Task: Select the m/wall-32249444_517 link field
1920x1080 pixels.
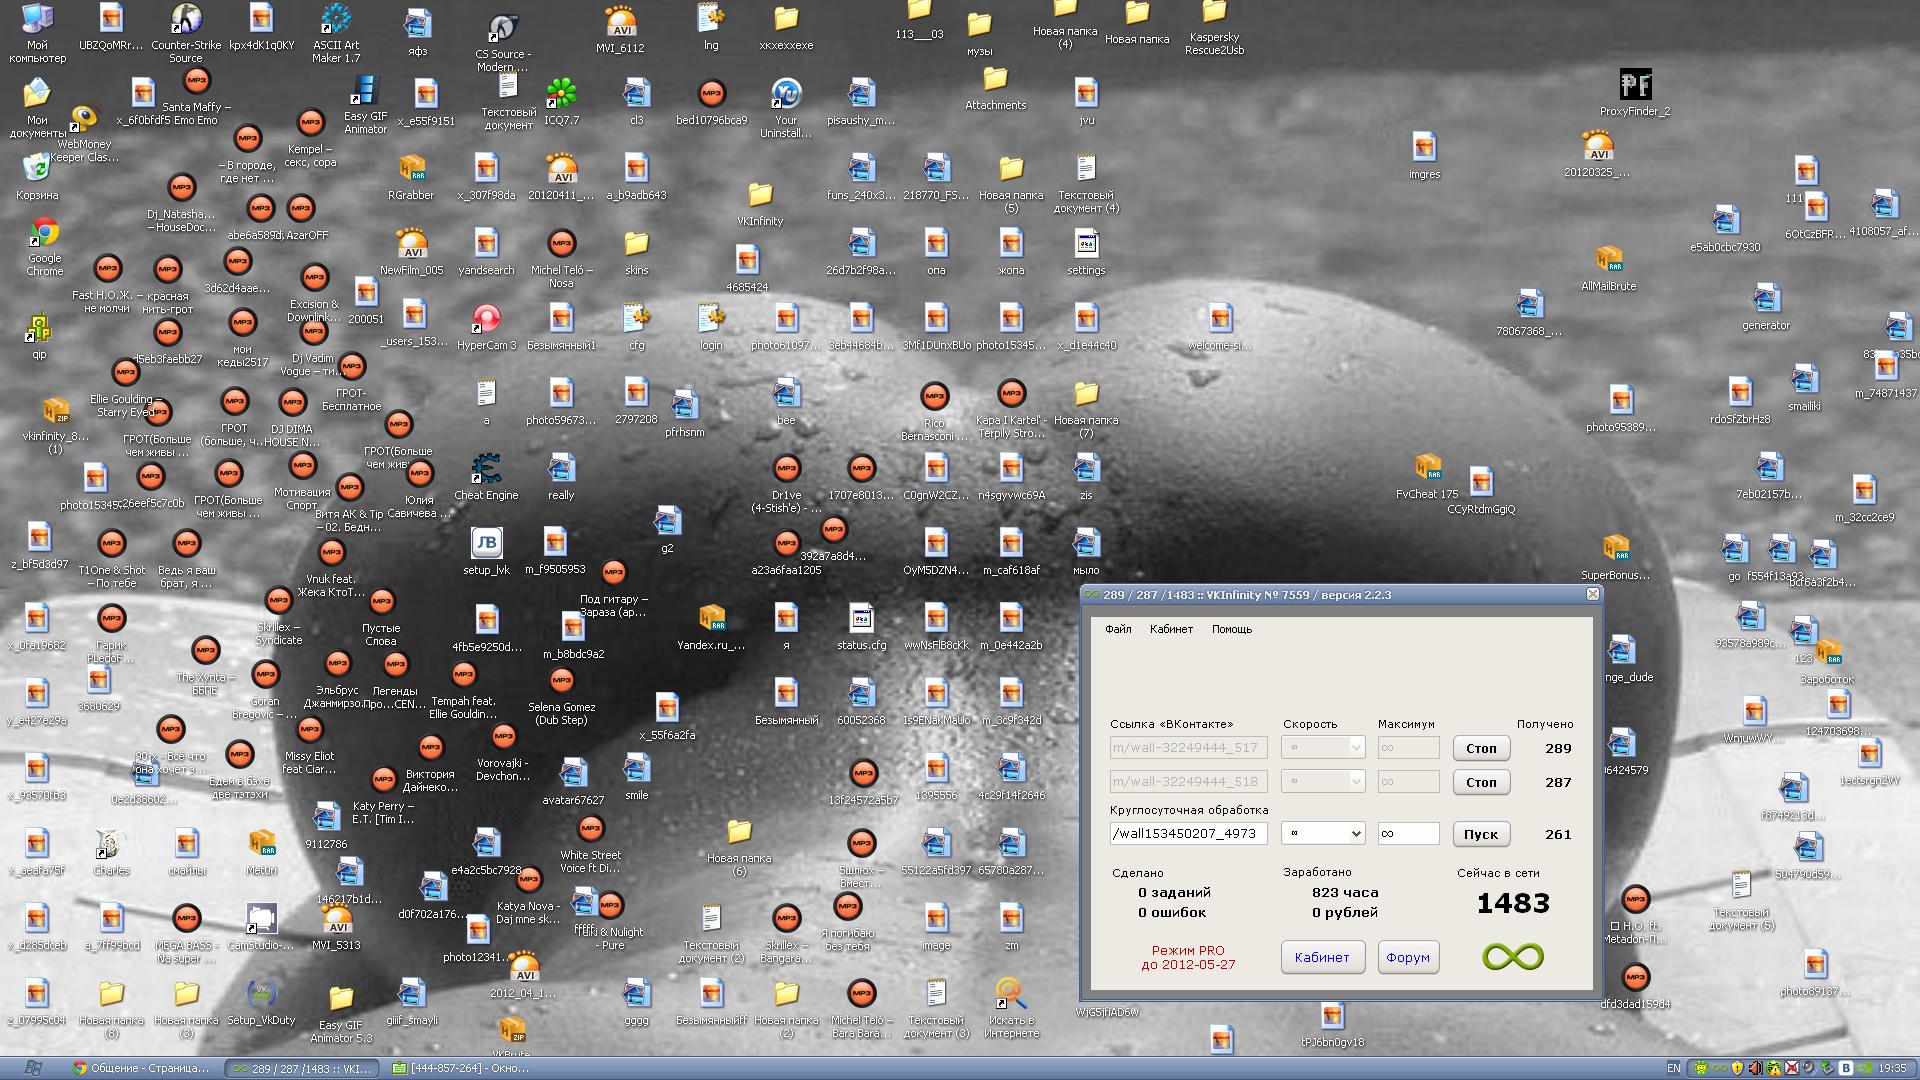Action: [1188, 747]
